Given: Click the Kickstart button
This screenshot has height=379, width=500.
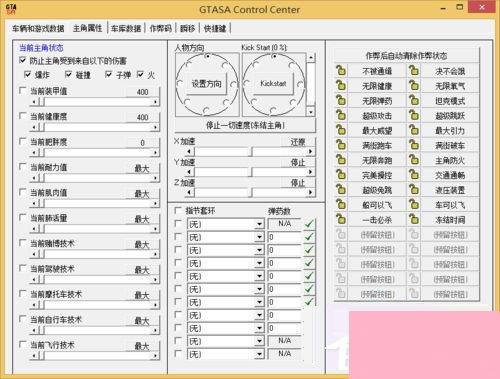Looking at the screenshot, I should point(273,83).
